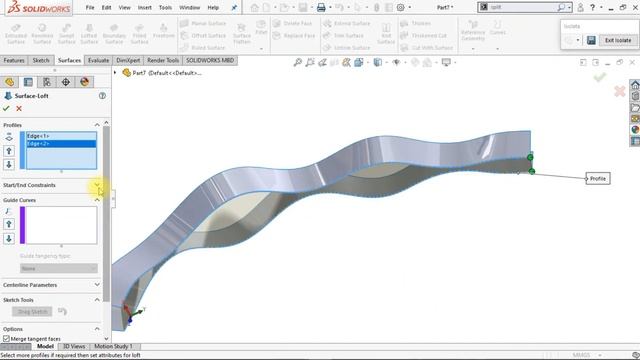The height and width of the screenshot is (360, 640).
Task: Expand Start/End Constraints section
Action: coord(97,185)
